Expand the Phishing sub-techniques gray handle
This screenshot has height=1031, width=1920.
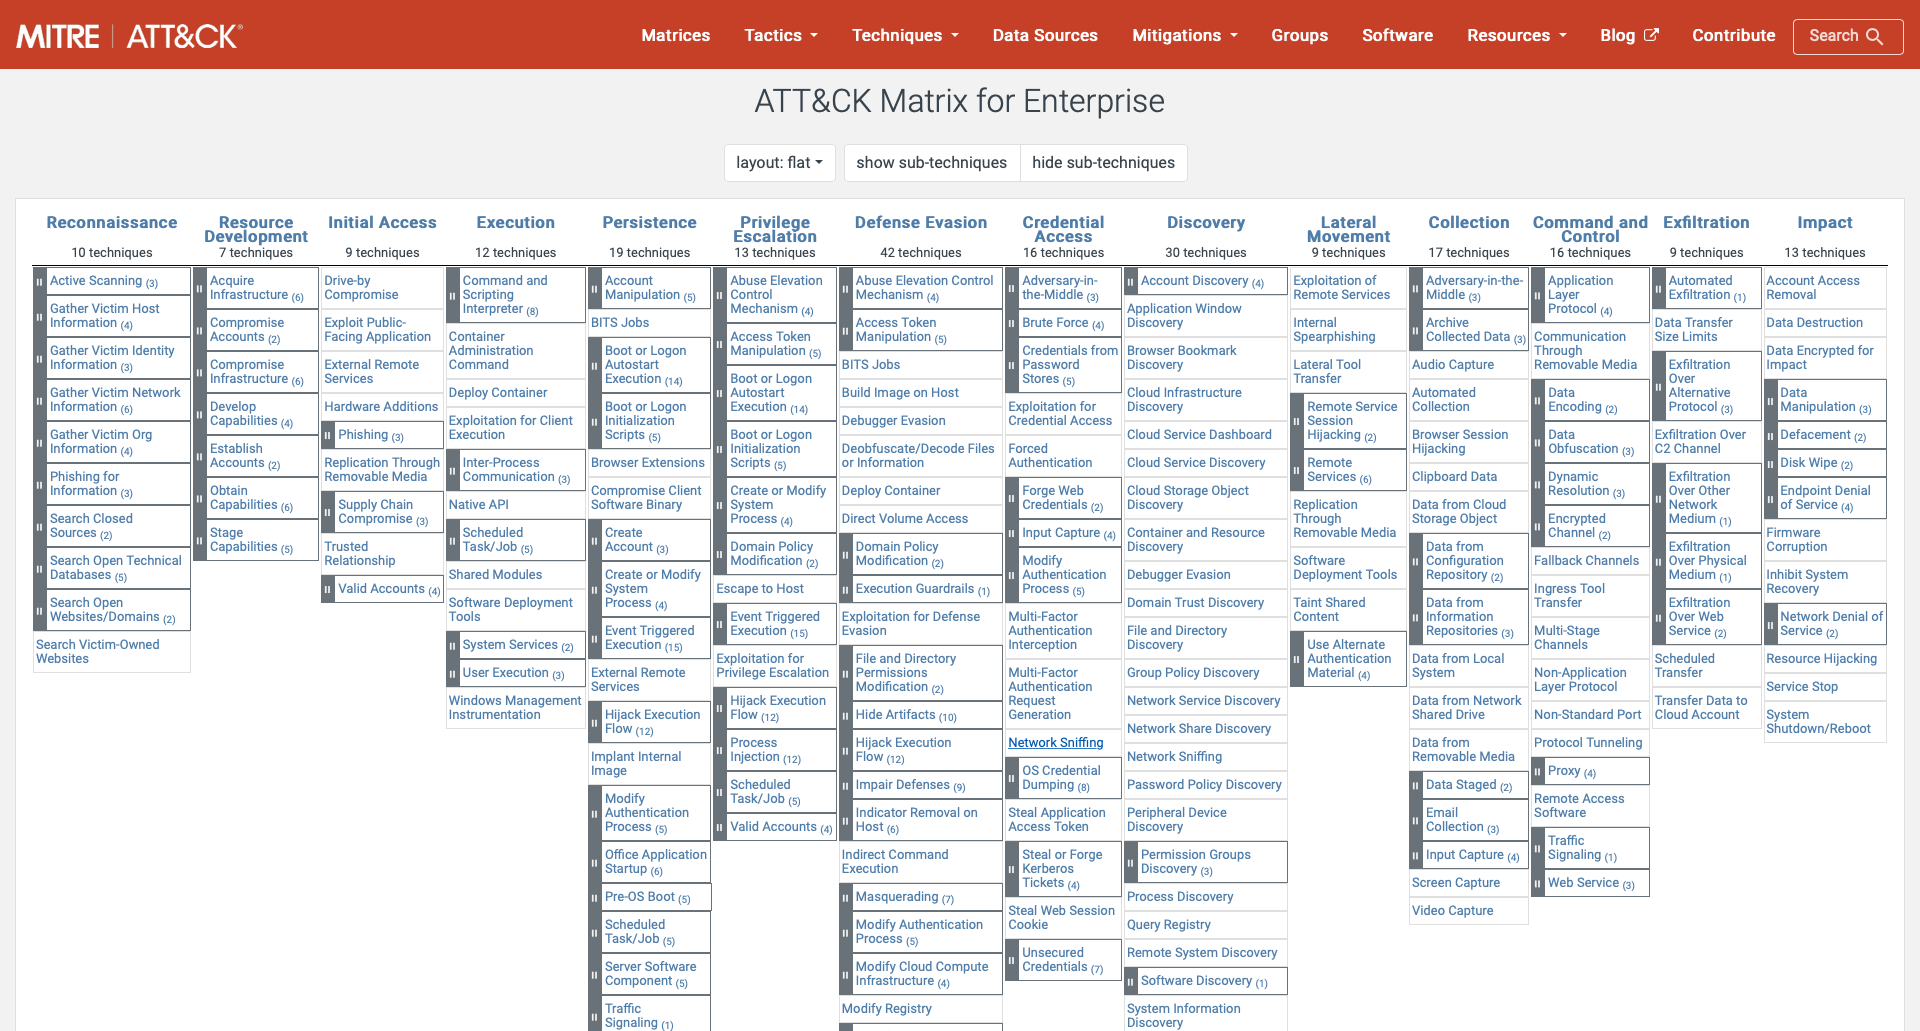click(x=328, y=435)
